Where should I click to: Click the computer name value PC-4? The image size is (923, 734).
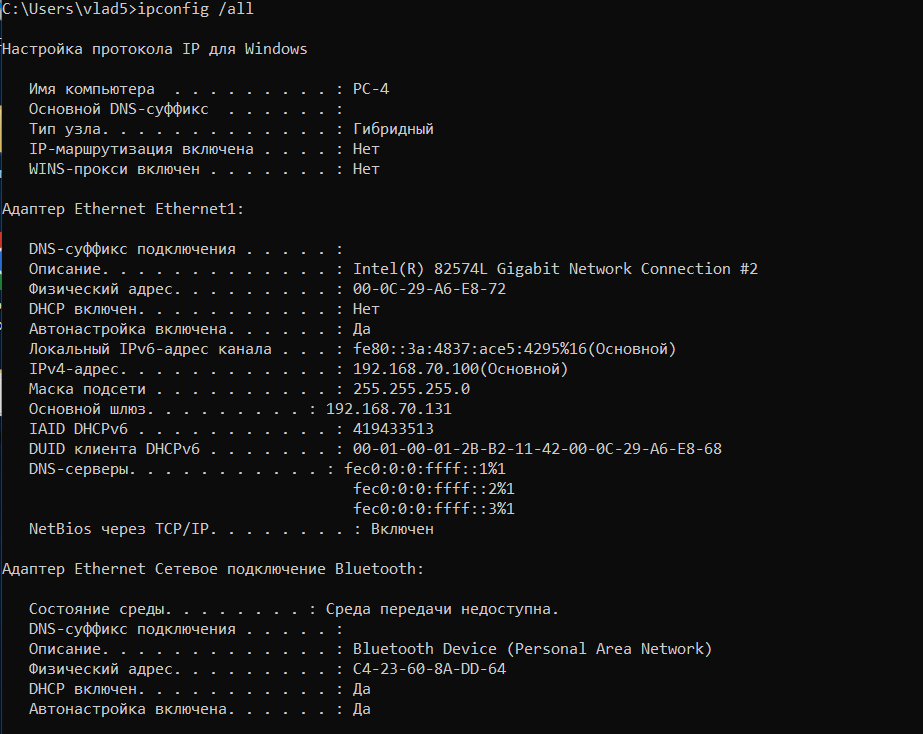[371, 89]
